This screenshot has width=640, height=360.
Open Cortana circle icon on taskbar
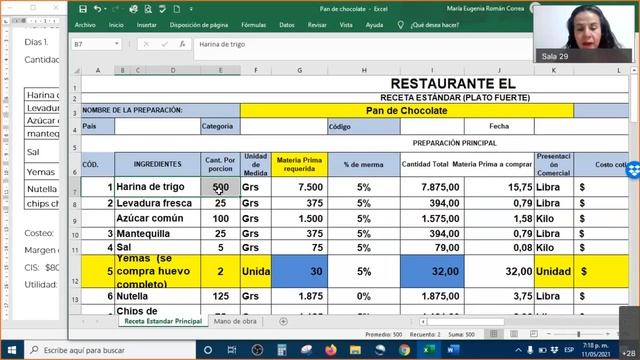pyautogui.click(x=208, y=350)
